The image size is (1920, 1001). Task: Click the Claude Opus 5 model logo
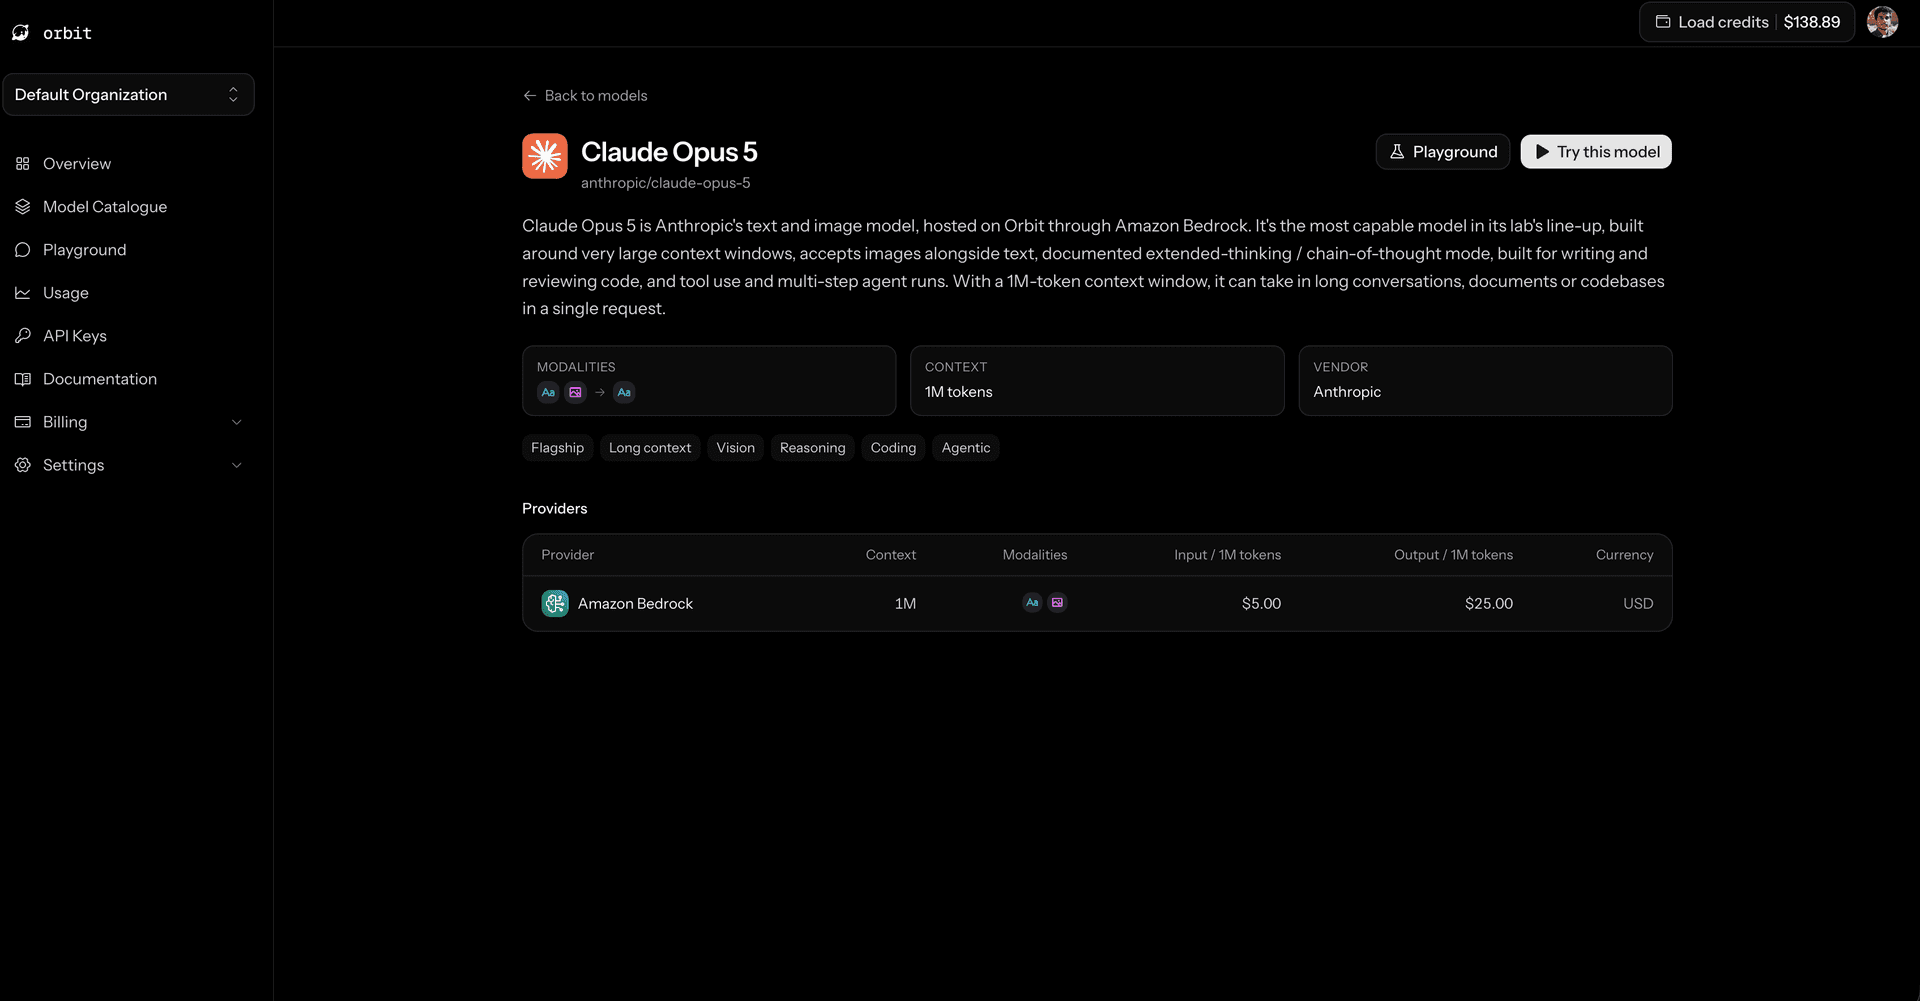[545, 156]
